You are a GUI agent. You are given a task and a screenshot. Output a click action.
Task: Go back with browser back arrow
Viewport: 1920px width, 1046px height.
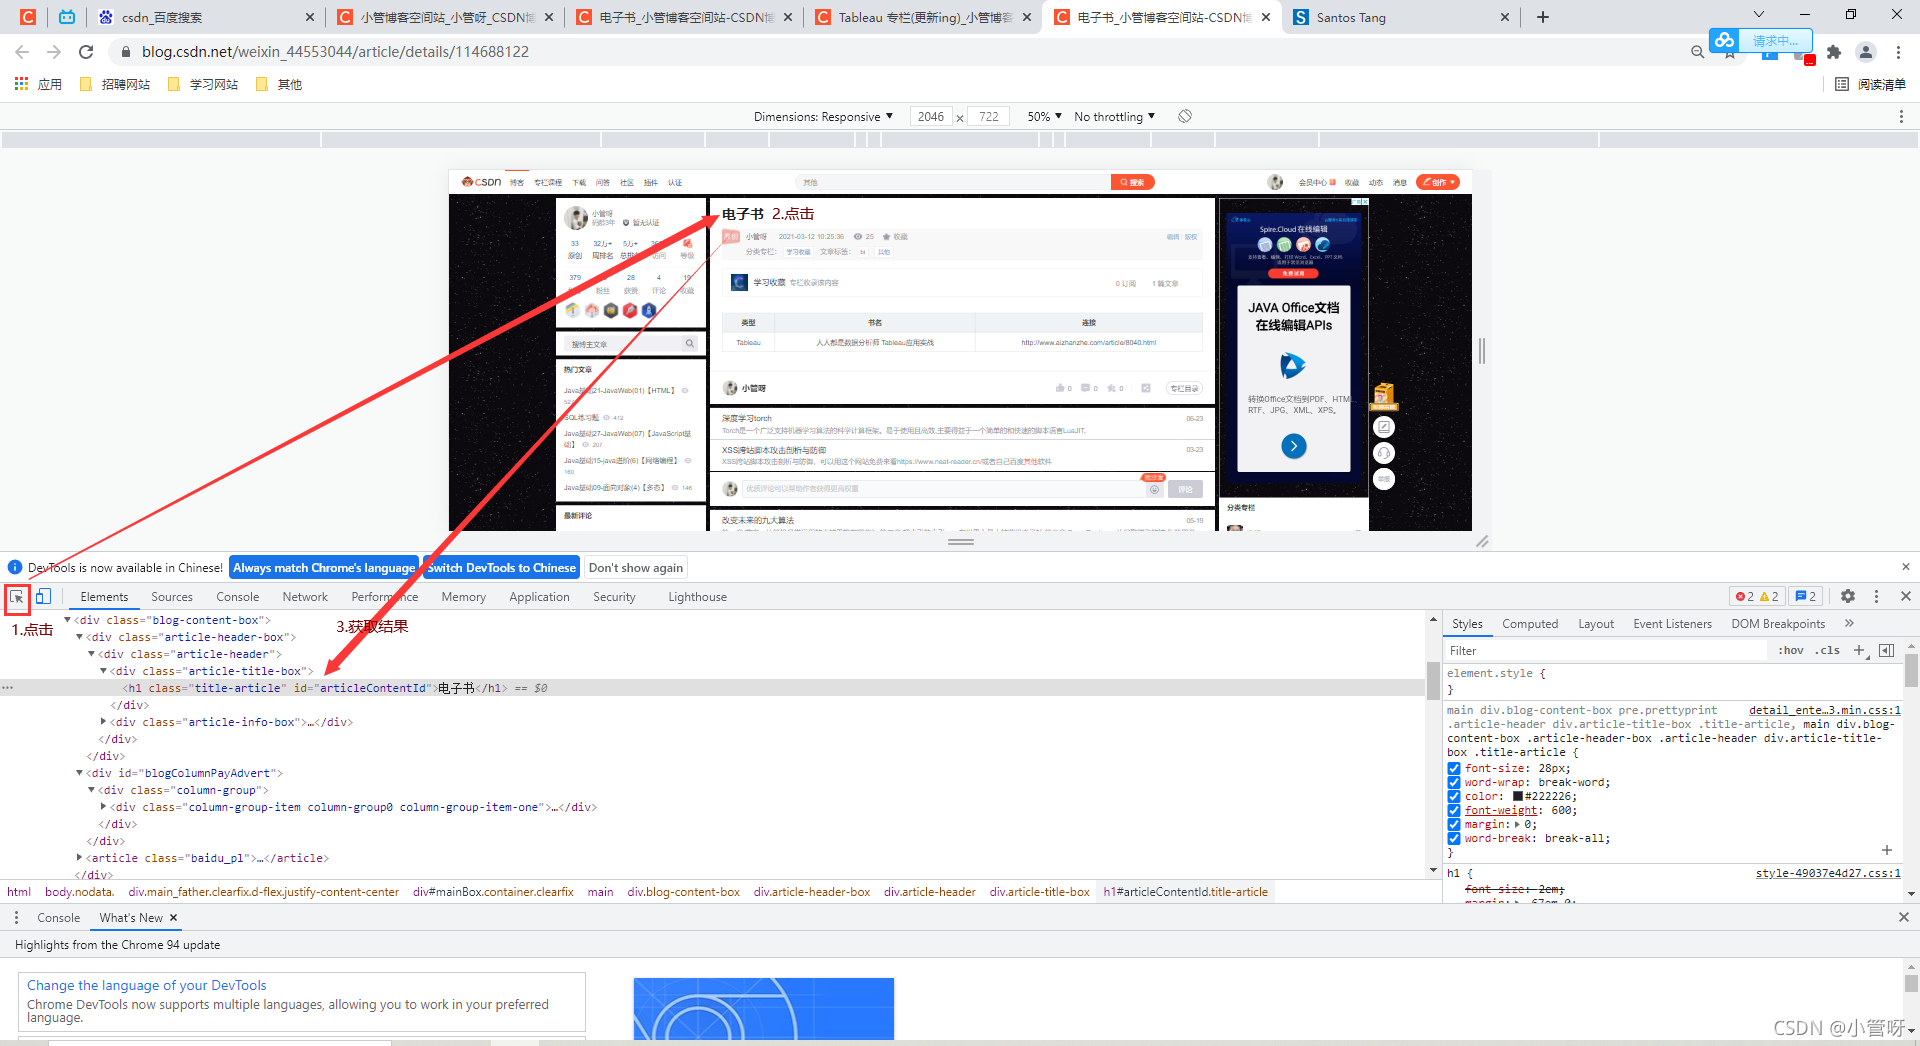pyautogui.click(x=22, y=52)
